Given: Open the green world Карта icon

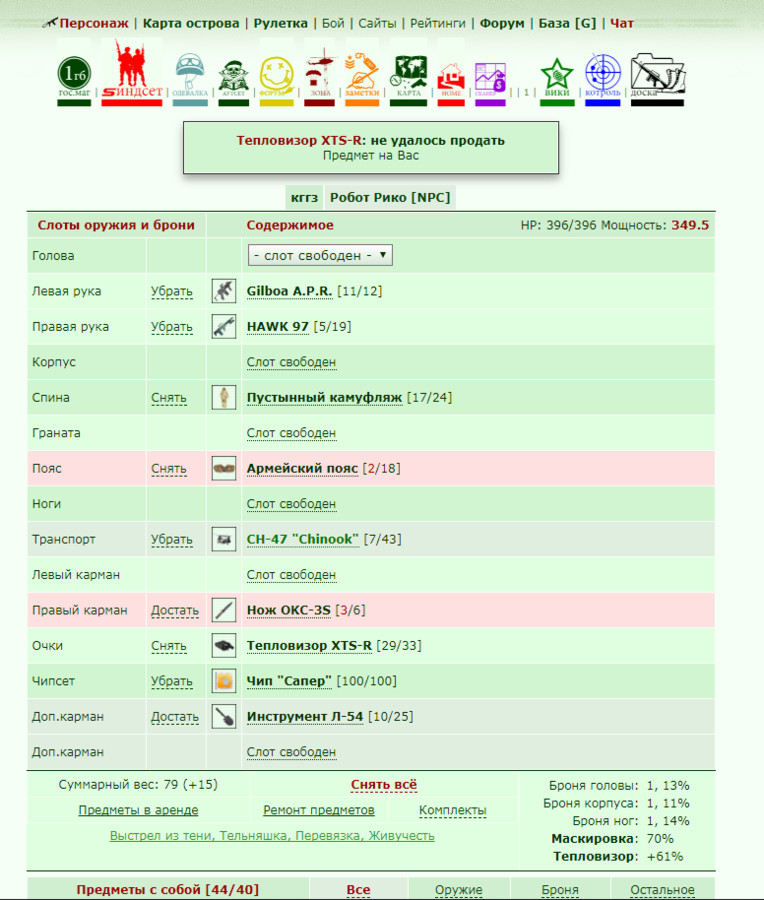Looking at the screenshot, I should point(408,79).
